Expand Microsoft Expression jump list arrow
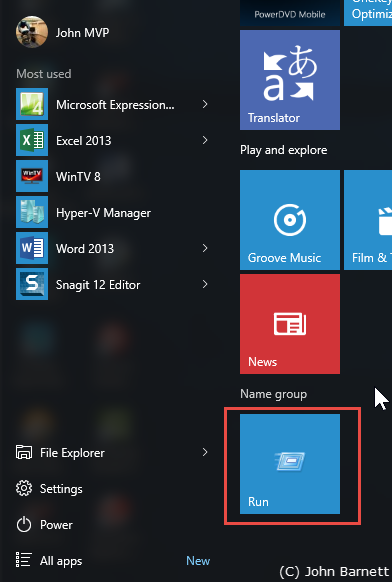The image size is (392, 582). pos(205,104)
